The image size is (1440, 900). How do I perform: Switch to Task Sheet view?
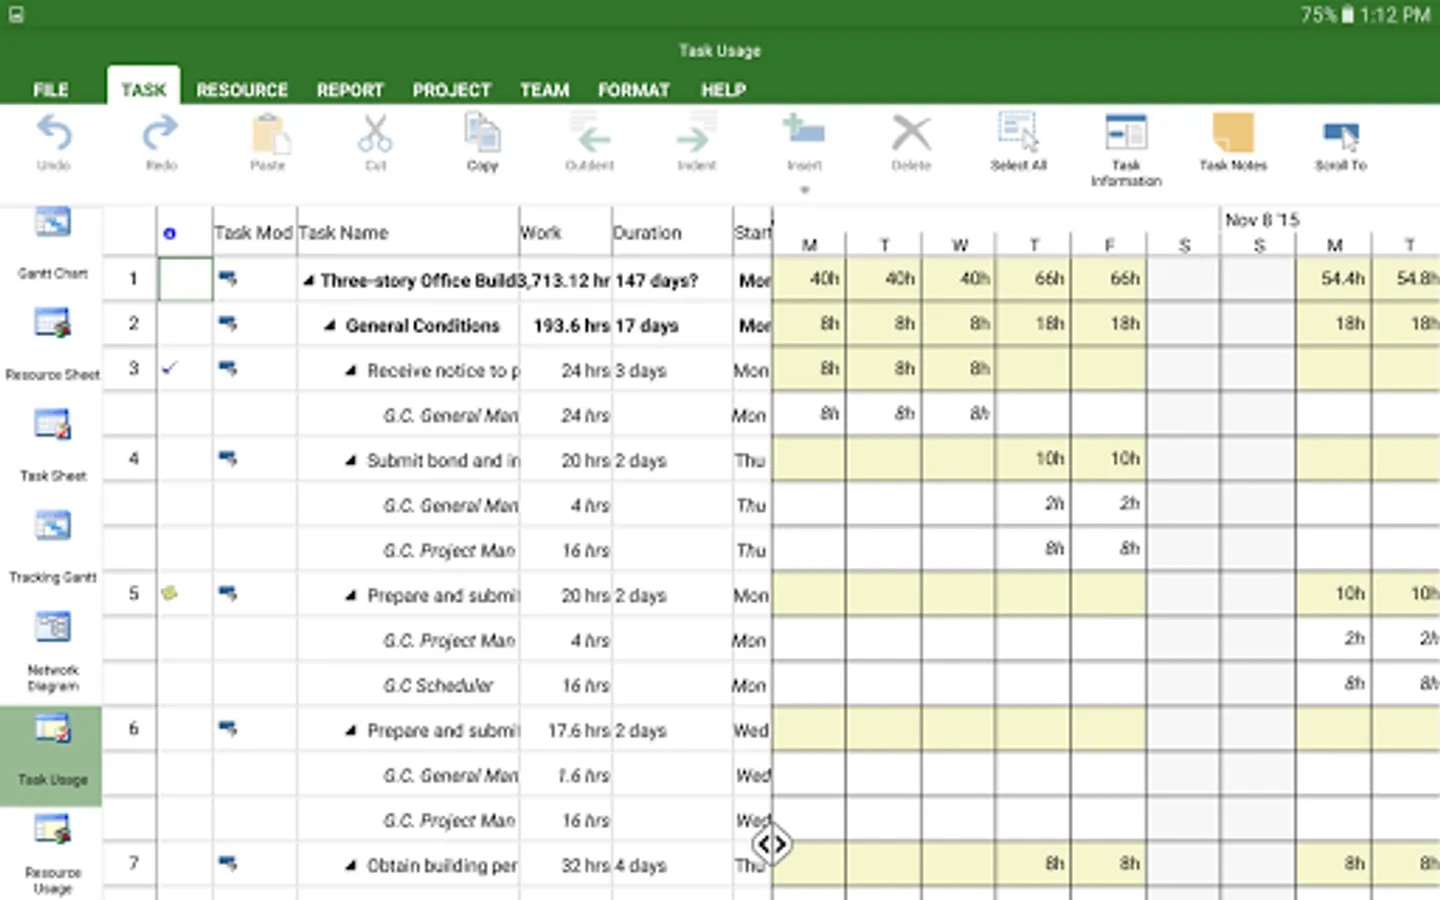52,445
